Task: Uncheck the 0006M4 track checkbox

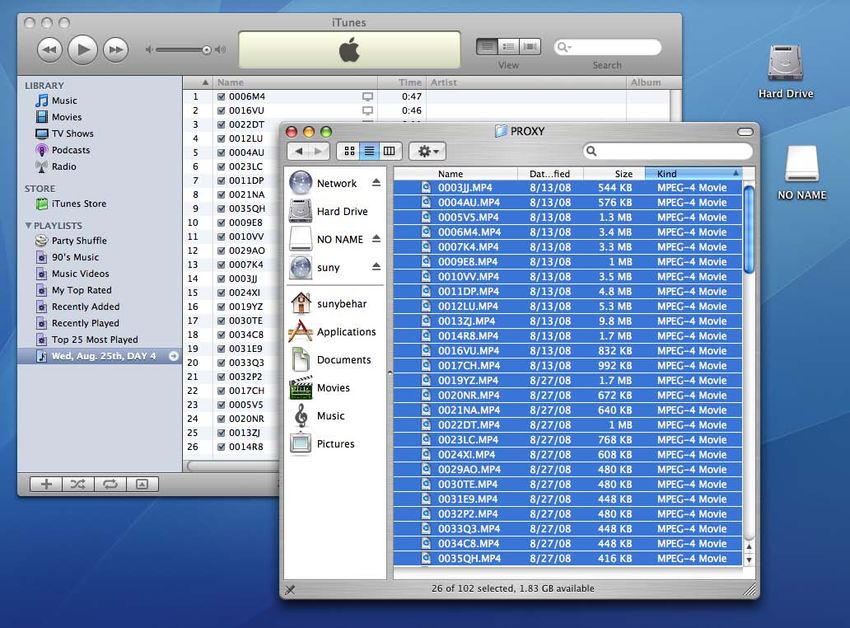Action: coord(221,97)
